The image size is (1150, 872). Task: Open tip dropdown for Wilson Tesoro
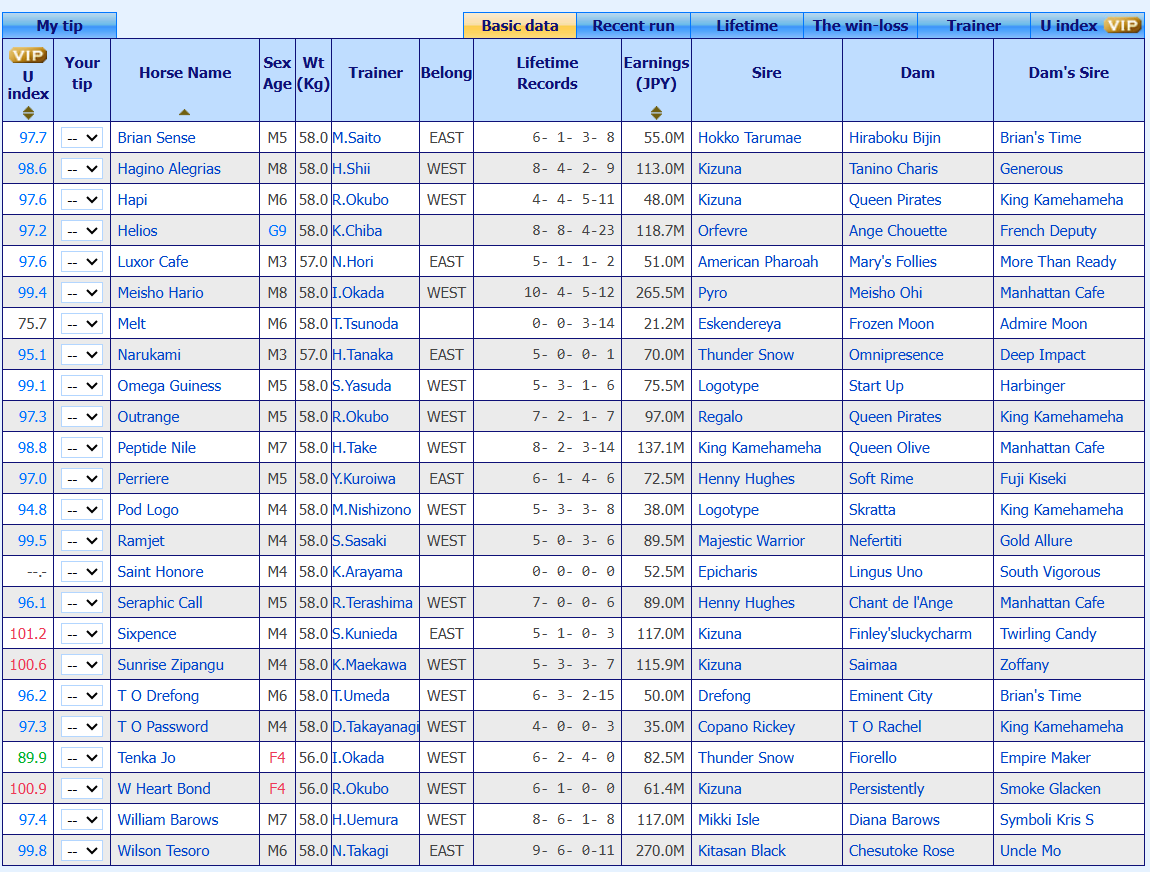pos(81,851)
